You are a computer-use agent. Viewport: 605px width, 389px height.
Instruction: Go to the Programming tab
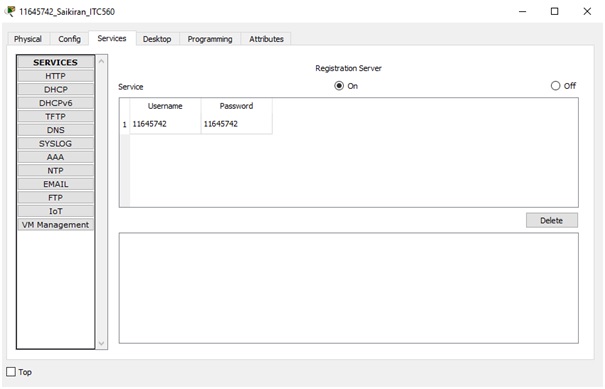210,39
